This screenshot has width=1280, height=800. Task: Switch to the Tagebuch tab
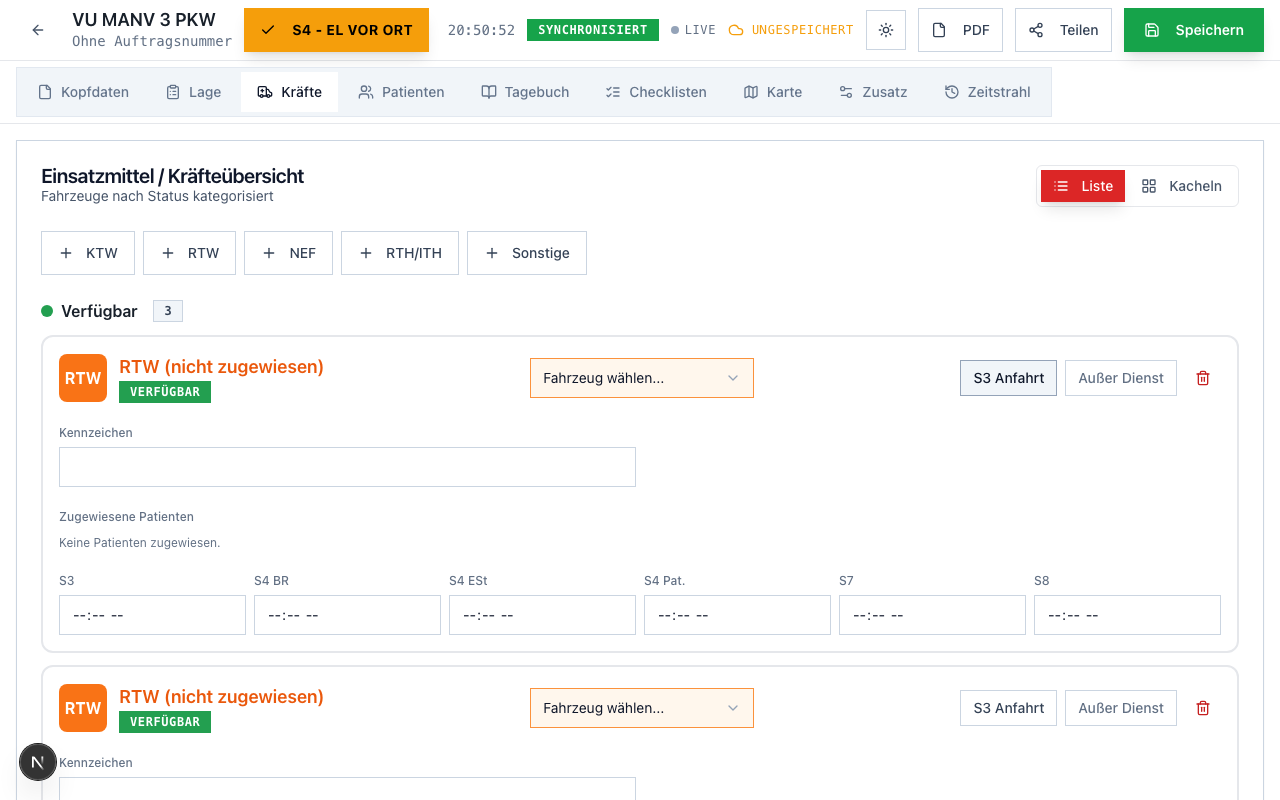[525, 92]
